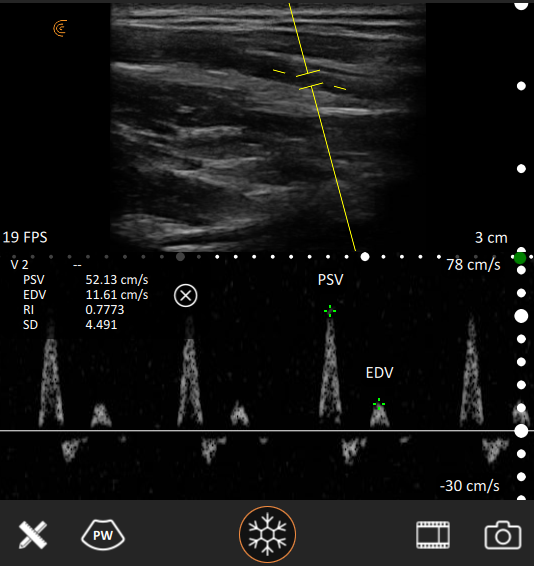
Task: Click the 78 cm/s velocity scale label
Action: [x=473, y=265]
